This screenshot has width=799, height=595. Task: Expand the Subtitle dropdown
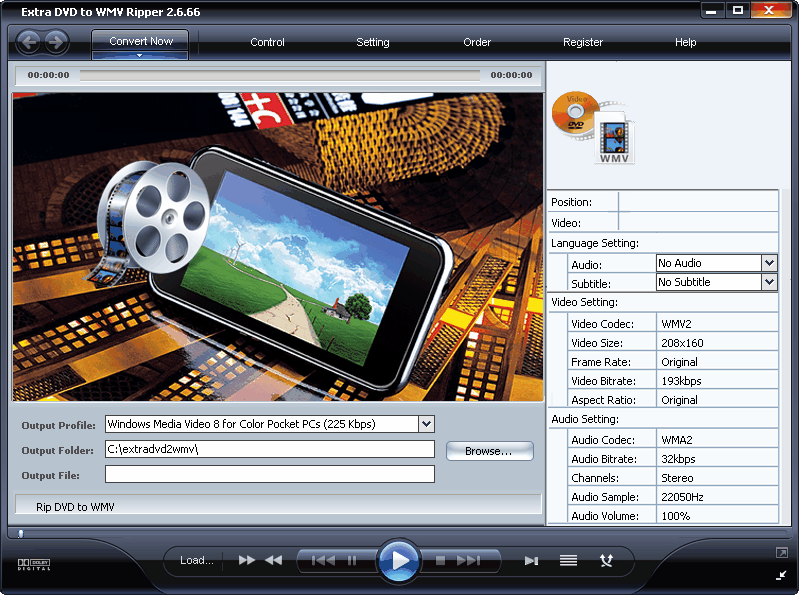pyautogui.click(x=769, y=282)
